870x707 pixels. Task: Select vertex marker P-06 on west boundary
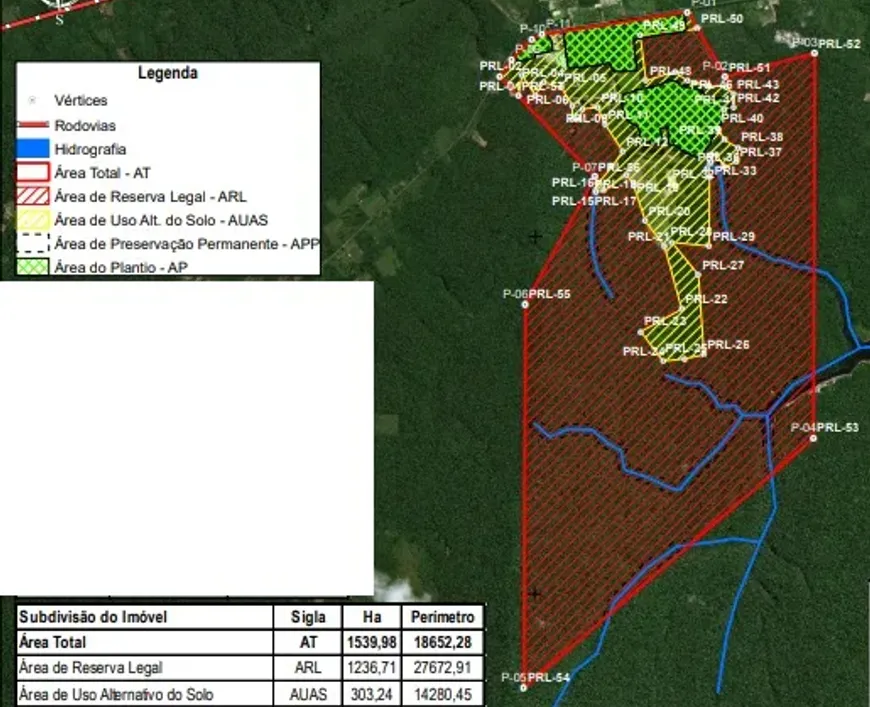tap(525, 304)
